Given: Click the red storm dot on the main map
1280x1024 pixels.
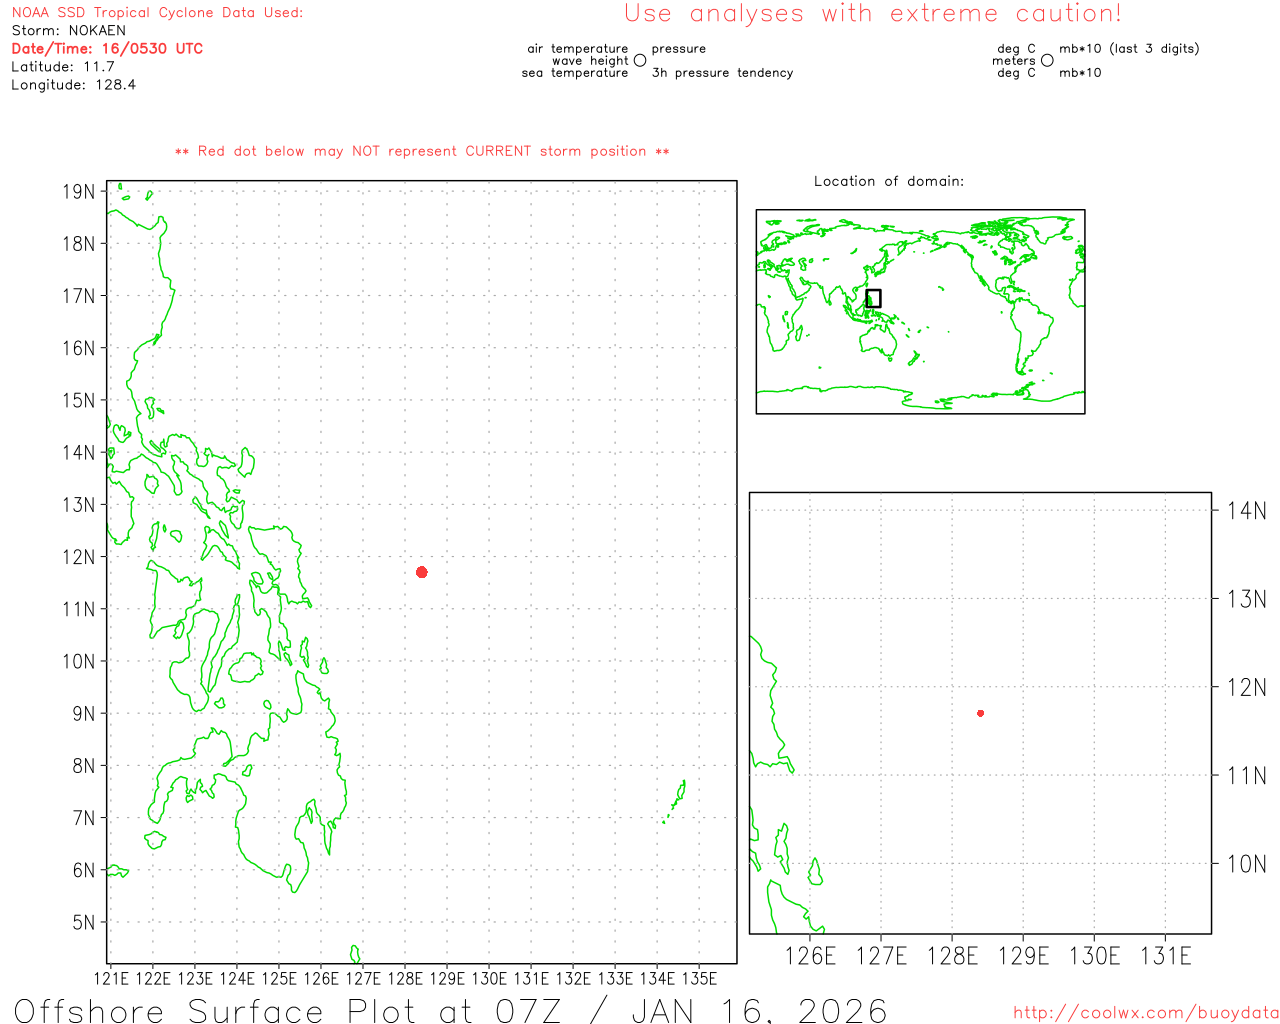Looking at the screenshot, I should [x=422, y=572].
